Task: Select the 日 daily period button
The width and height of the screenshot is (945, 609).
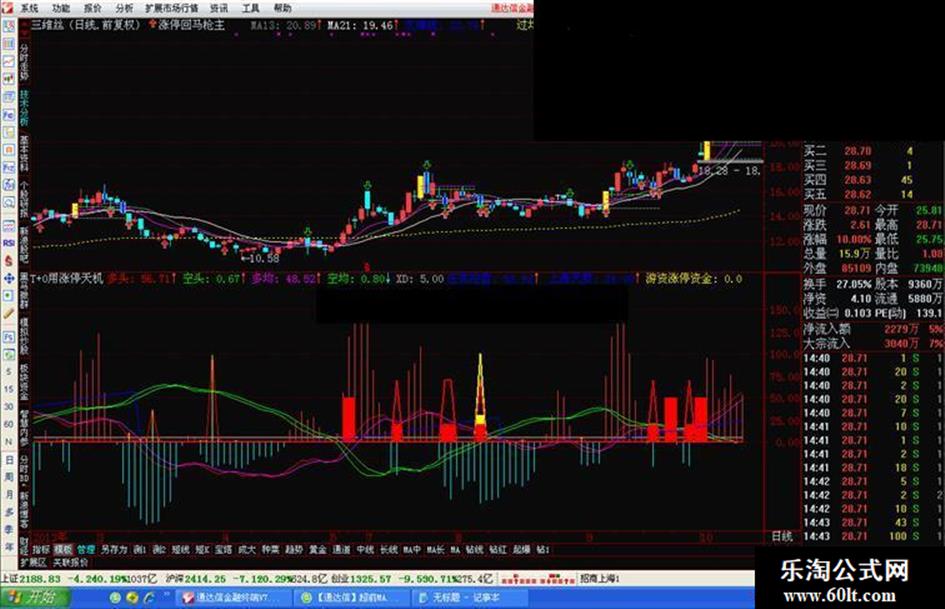Action: (8, 459)
